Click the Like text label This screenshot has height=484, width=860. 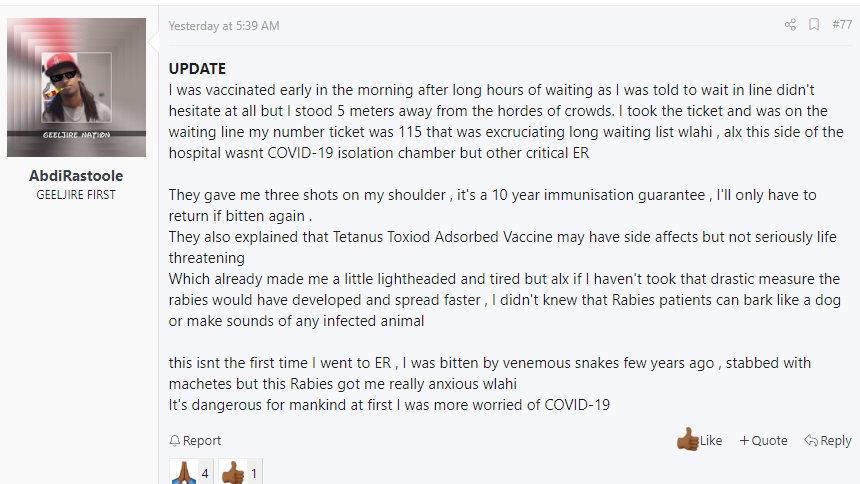pos(711,441)
